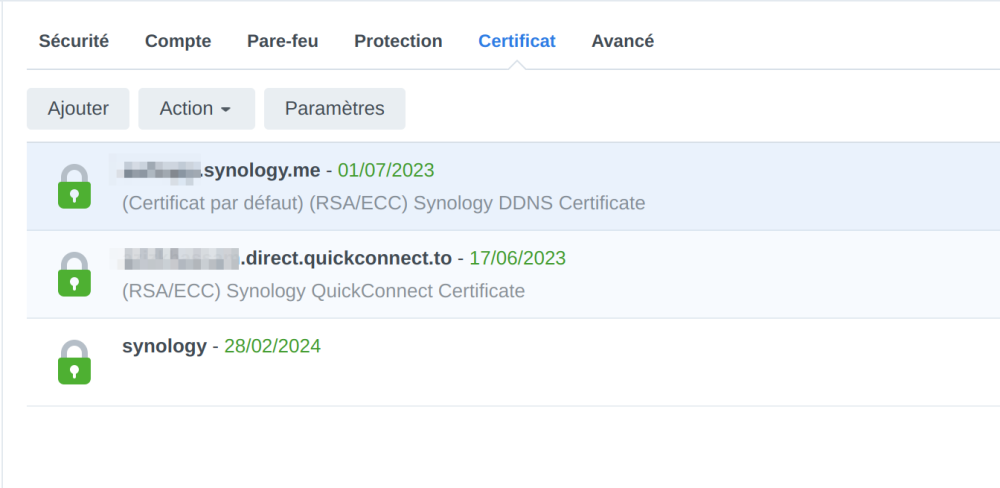Image resolution: width=1000 pixels, height=488 pixels.
Task: Click the synology certificate lock icon
Action: tap(74, 362)
